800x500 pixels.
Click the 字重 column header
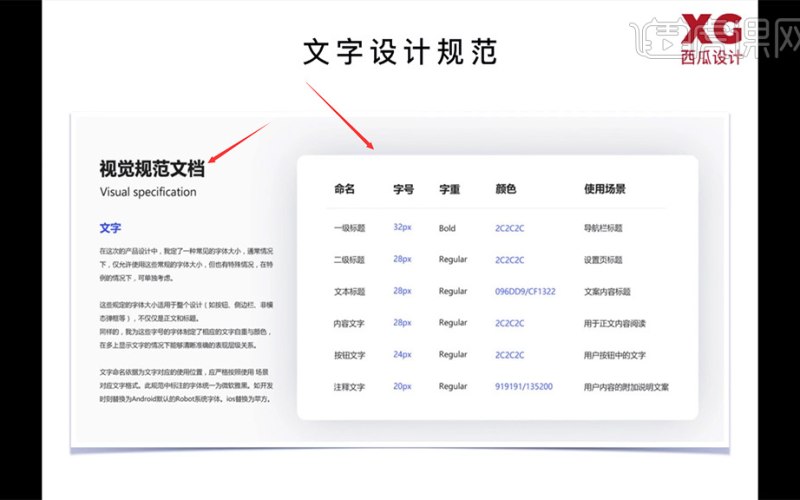(449, 189)
